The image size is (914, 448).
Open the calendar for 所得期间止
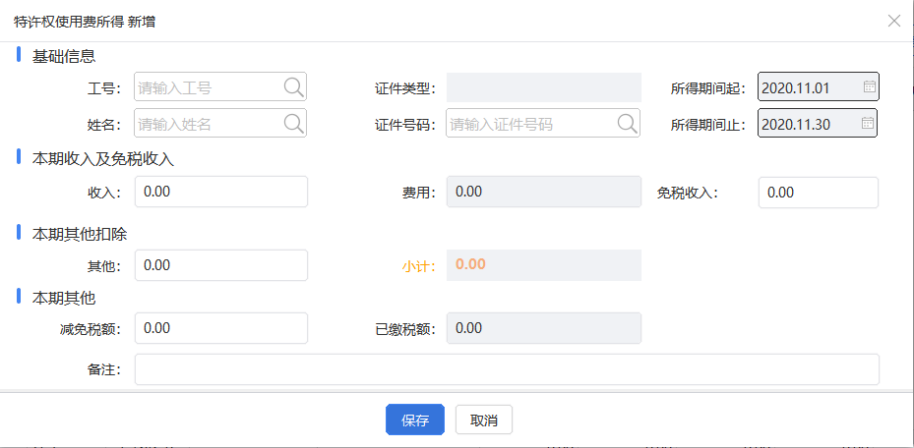click(x=867, y=123)
